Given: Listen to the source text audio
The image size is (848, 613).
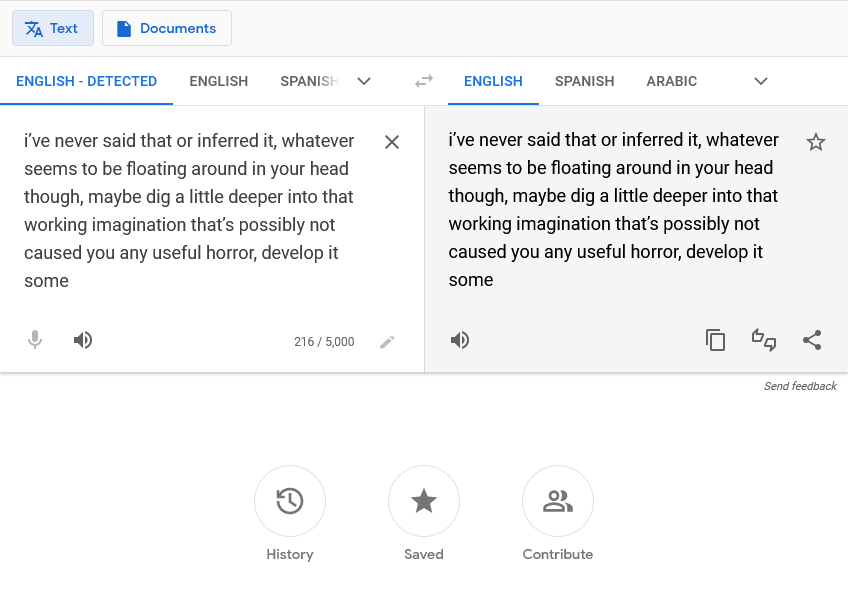Looking at the screenshot, I should pyautogui.click(x=83, y=340).
